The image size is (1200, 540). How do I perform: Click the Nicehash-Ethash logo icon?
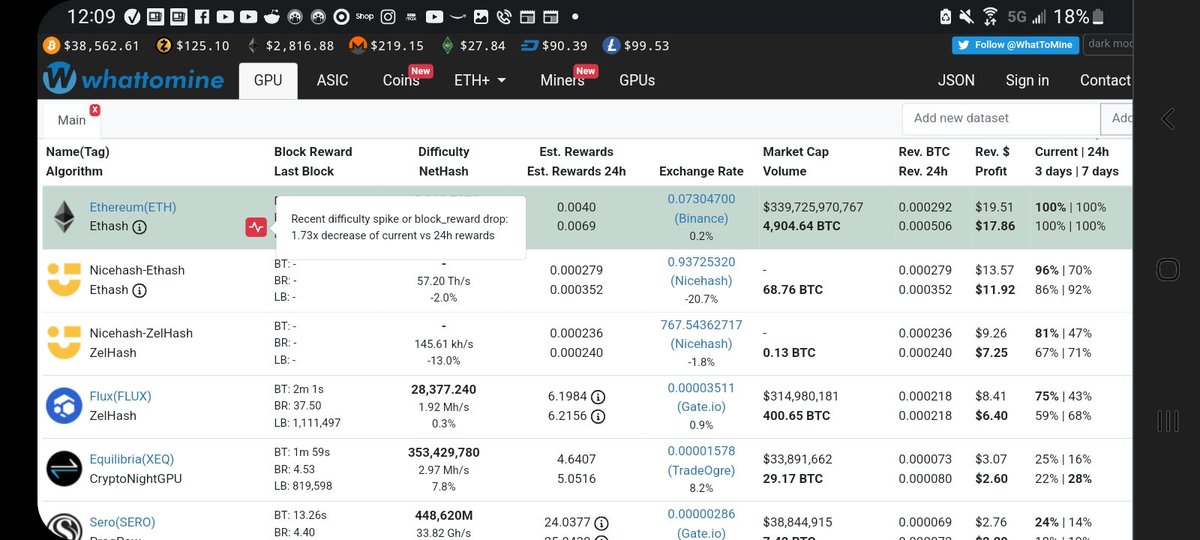pos(64,280)
